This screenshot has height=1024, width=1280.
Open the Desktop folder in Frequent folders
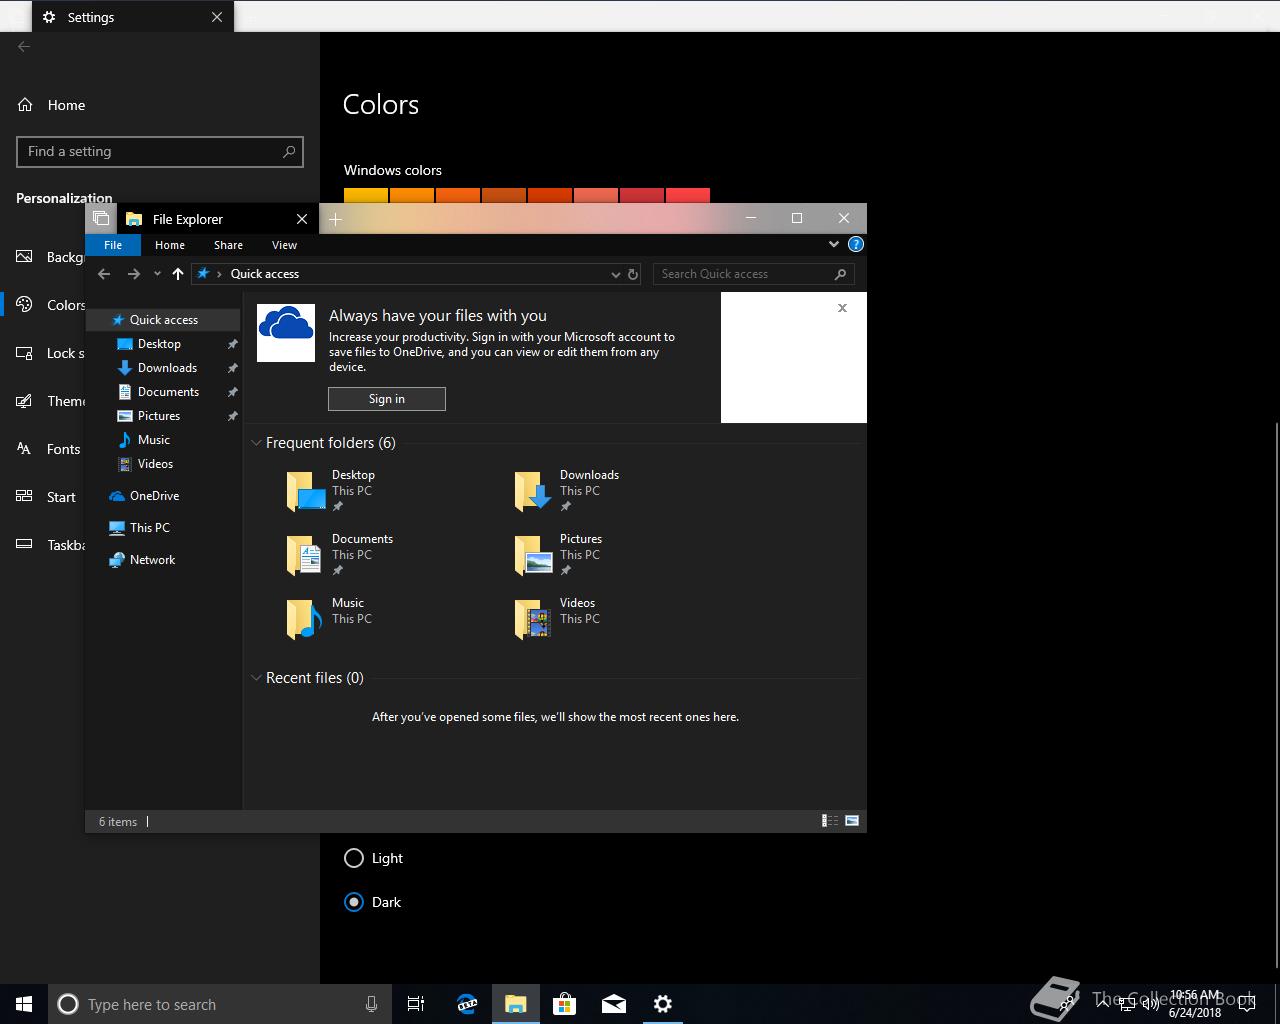click(333, 491)
